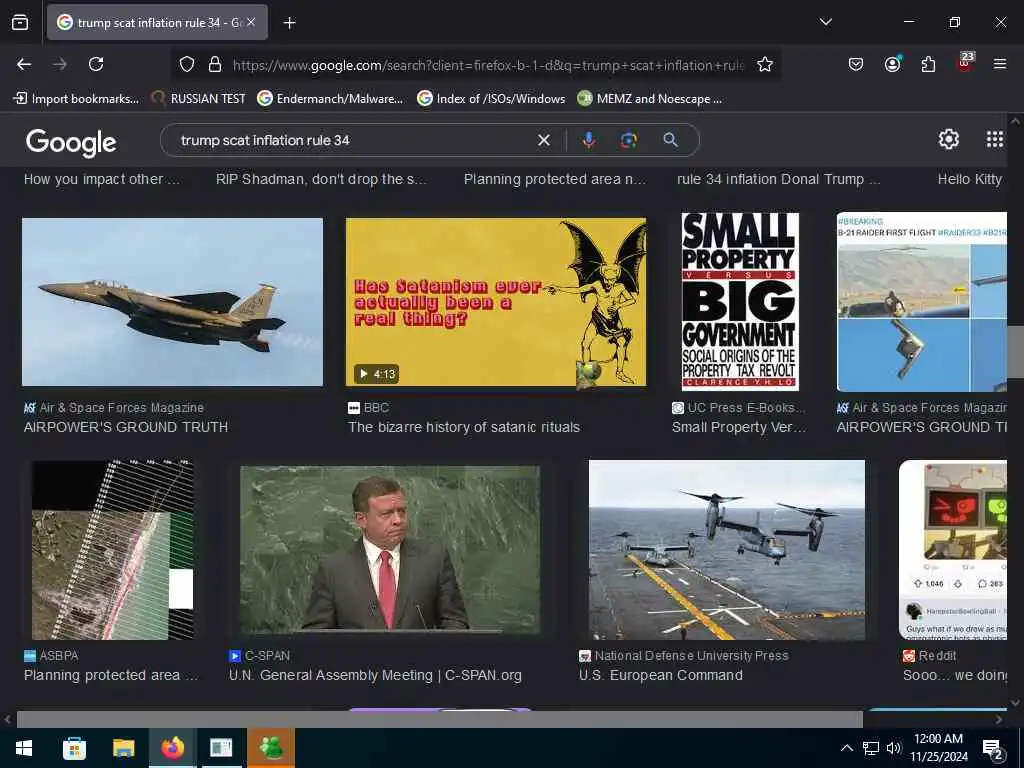This screenshot has width=1024, height=768.
Task: Open the RUSSIAN TEST bookmark
Action: click(199, 99)
